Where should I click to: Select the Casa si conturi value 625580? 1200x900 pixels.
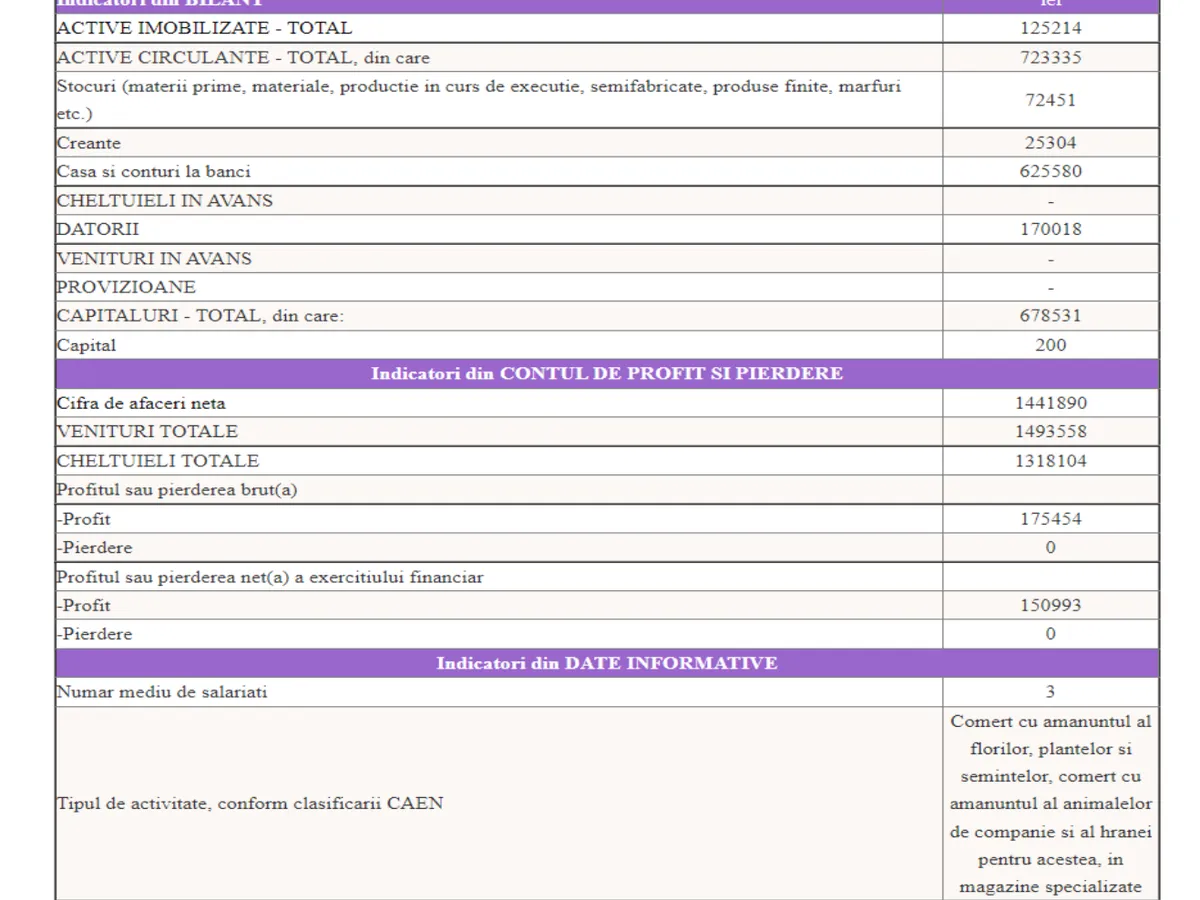[x=1050, y=171]
